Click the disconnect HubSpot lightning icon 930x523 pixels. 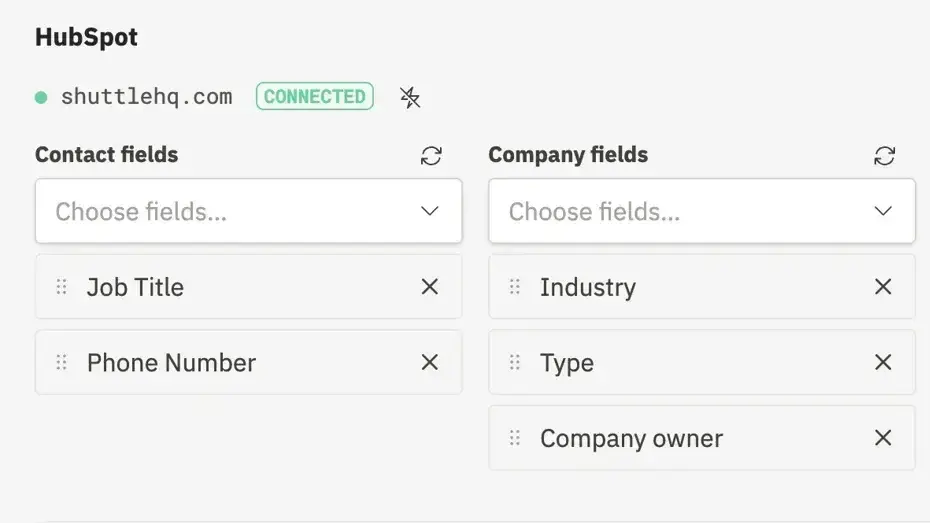click(x=410, y=97)
